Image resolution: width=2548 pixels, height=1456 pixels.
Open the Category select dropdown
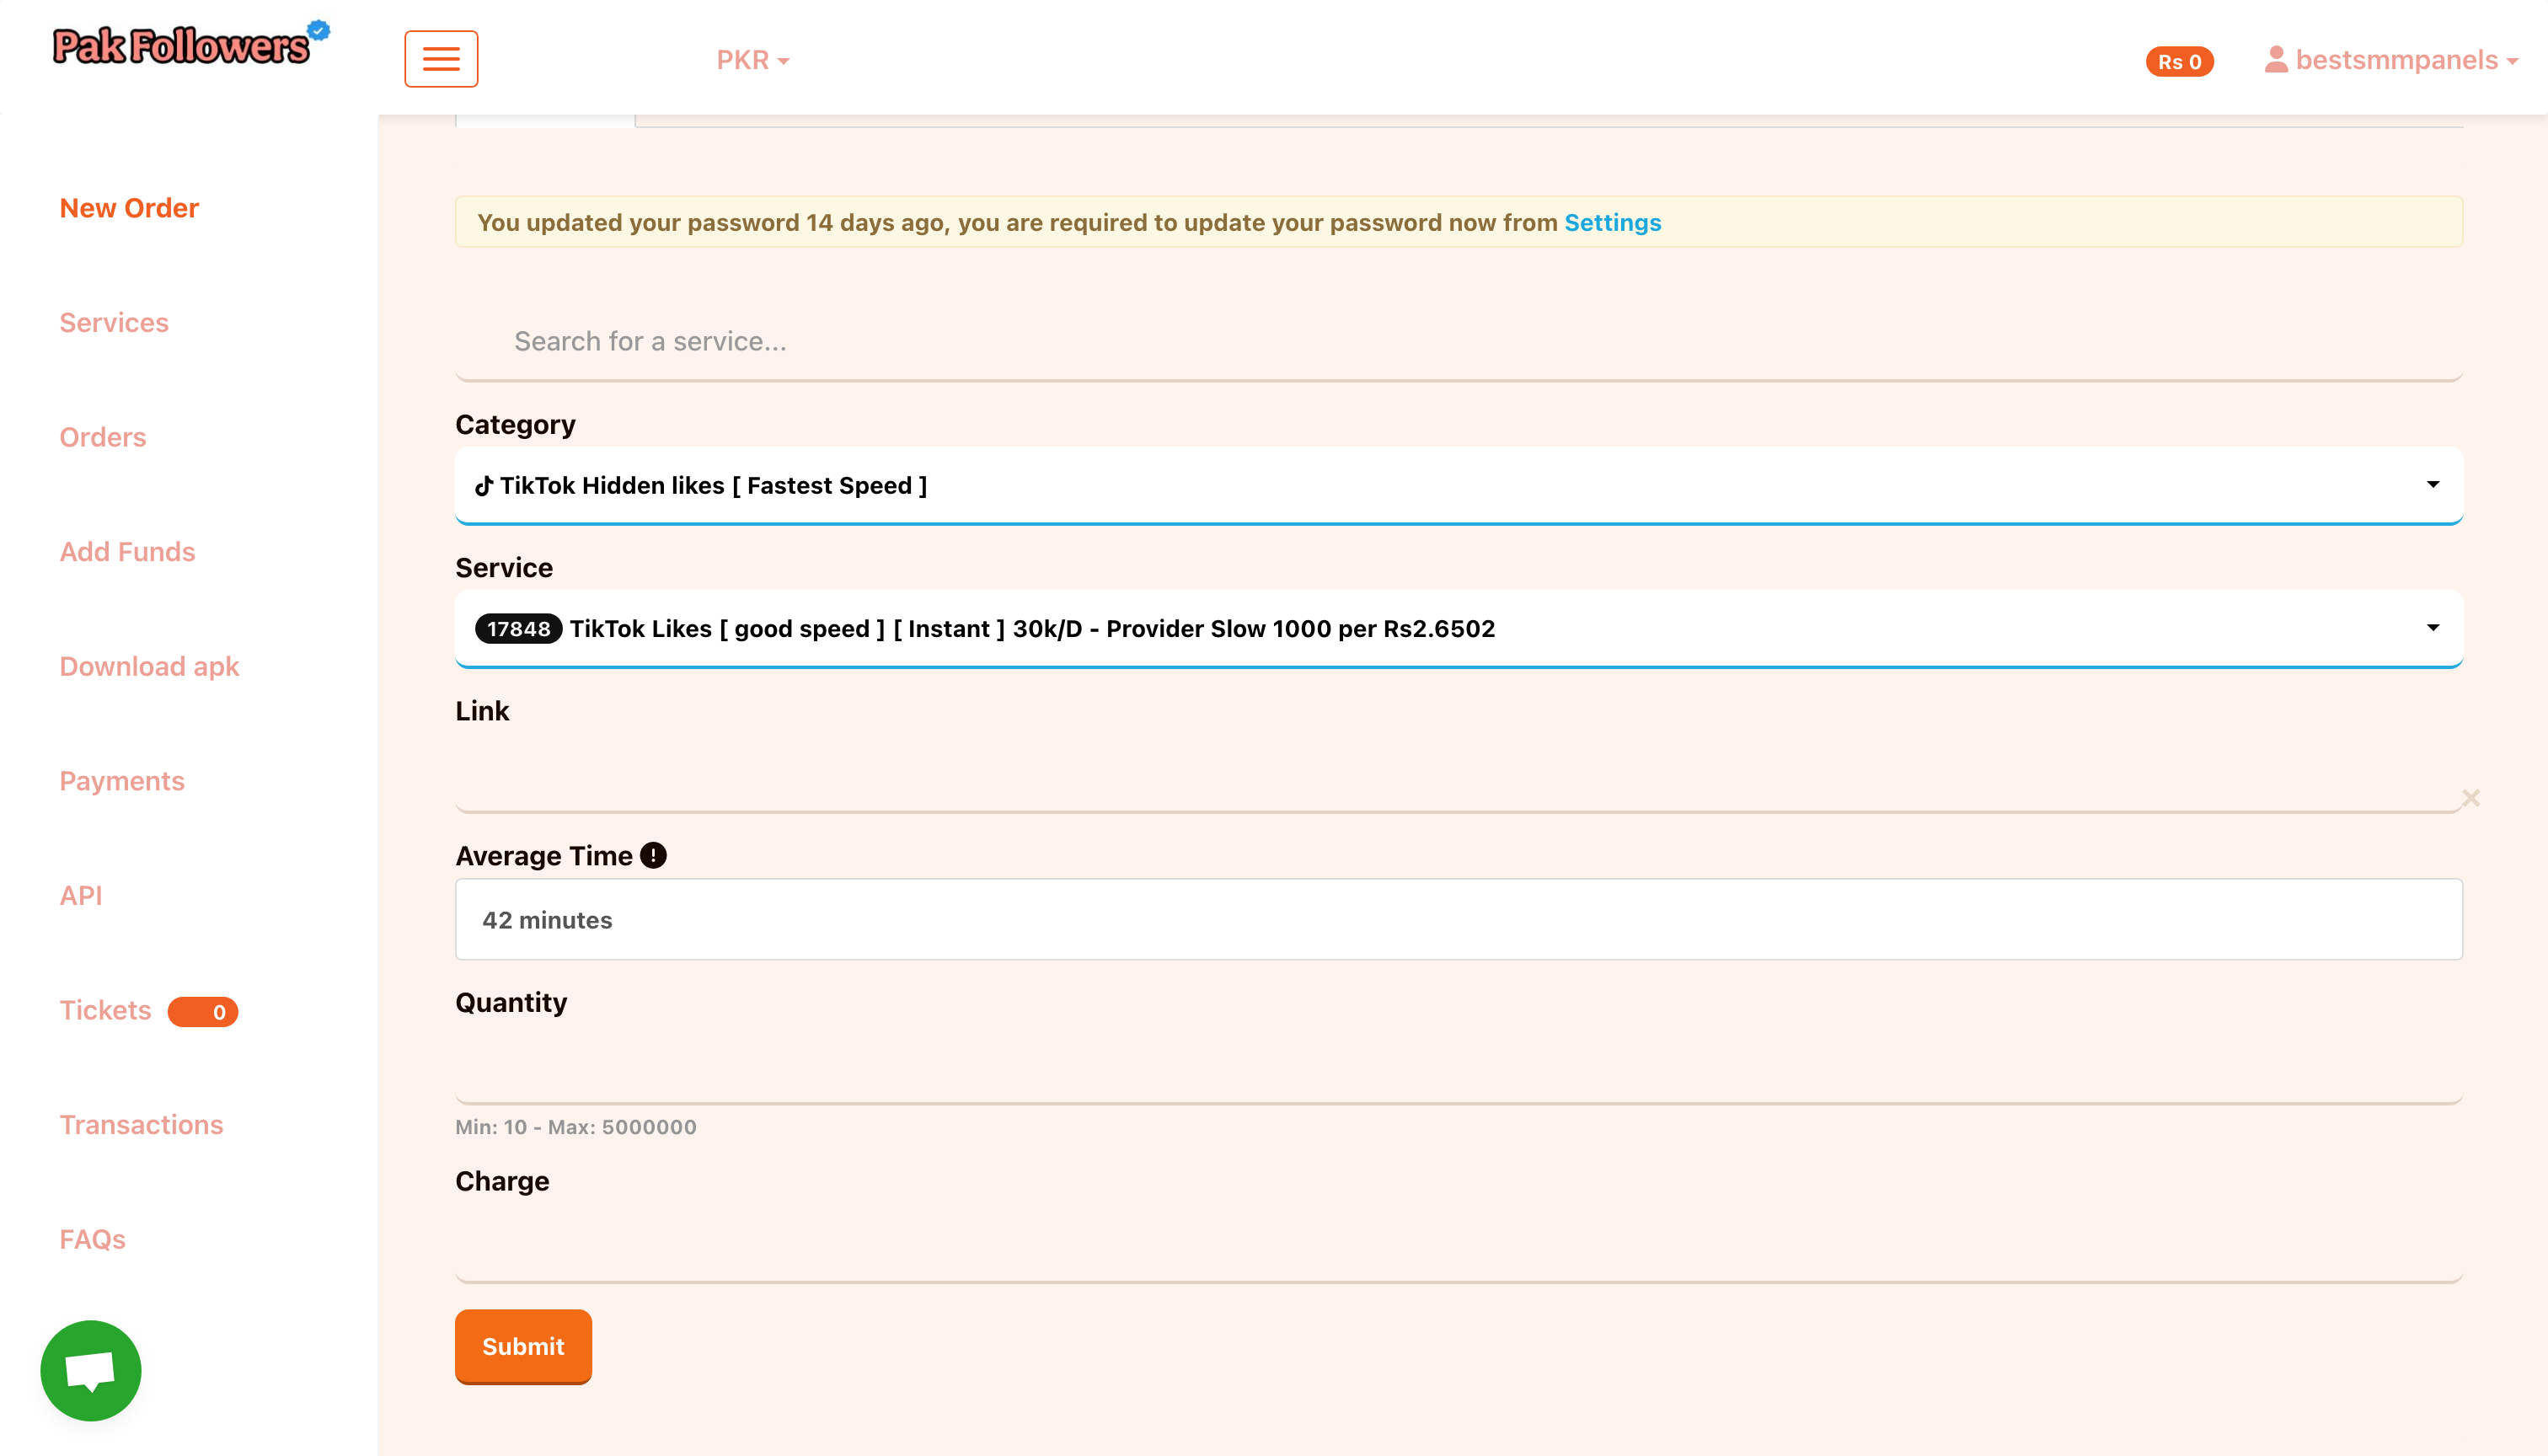(x=1458, y=485)
